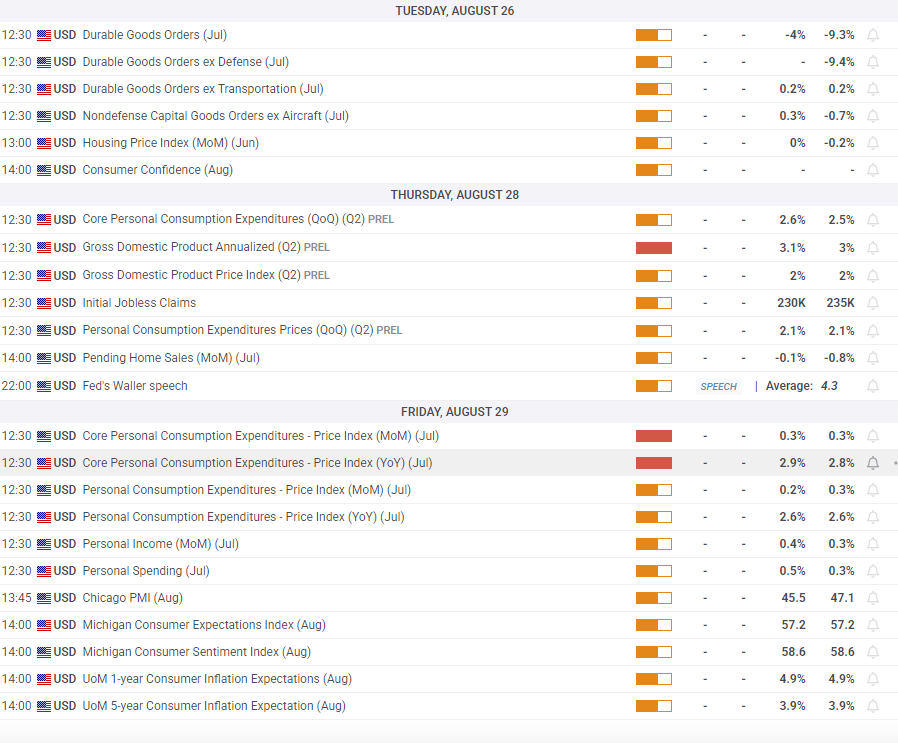
Task: Click the 230K consensus value for Jobless Claims
Action: 791,303
